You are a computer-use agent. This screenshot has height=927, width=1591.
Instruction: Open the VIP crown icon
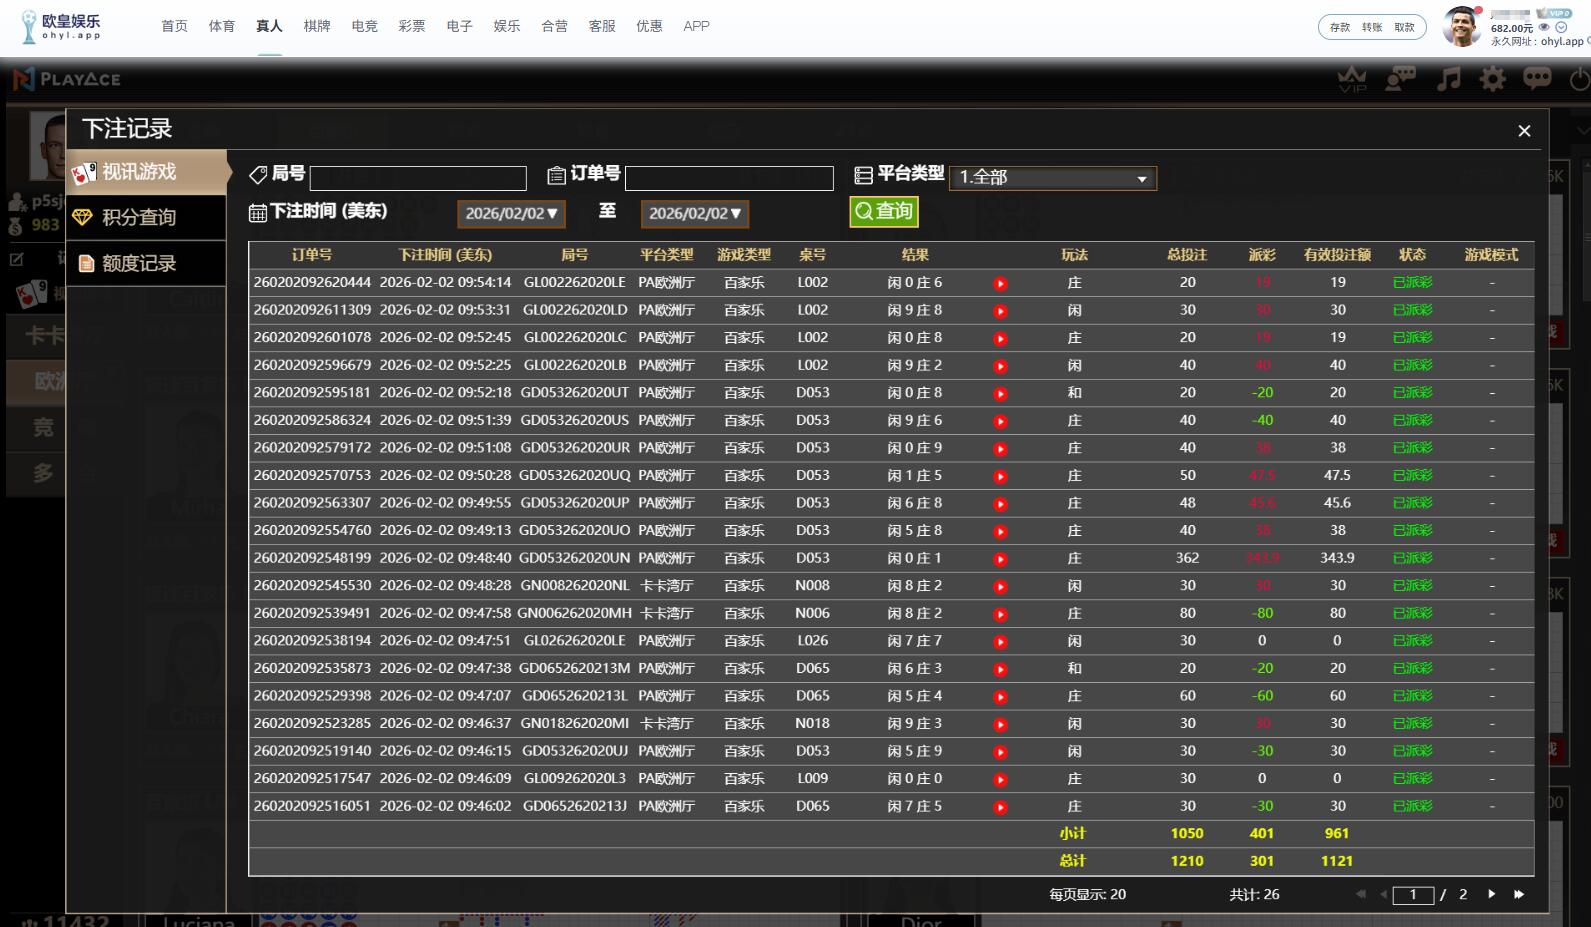pos(1352,79)
